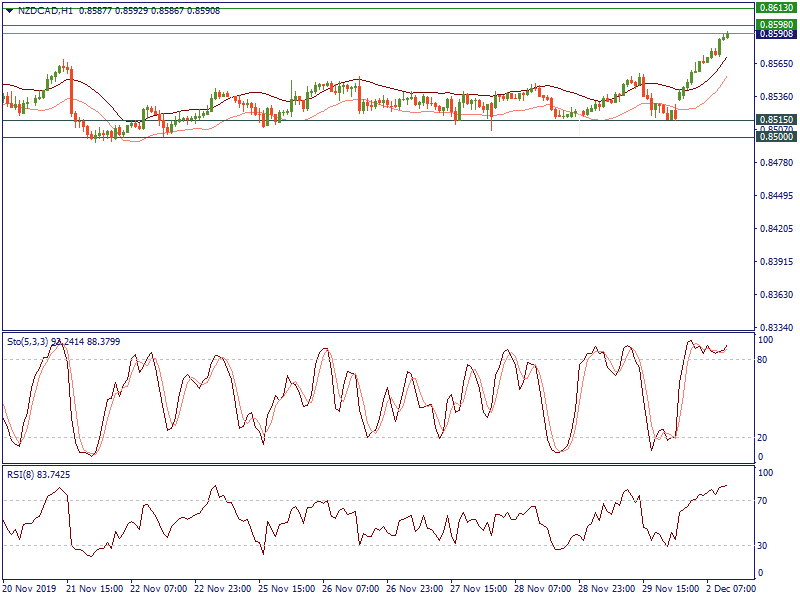Click the 0.85650 price axis label

click(x=775, y=64)
